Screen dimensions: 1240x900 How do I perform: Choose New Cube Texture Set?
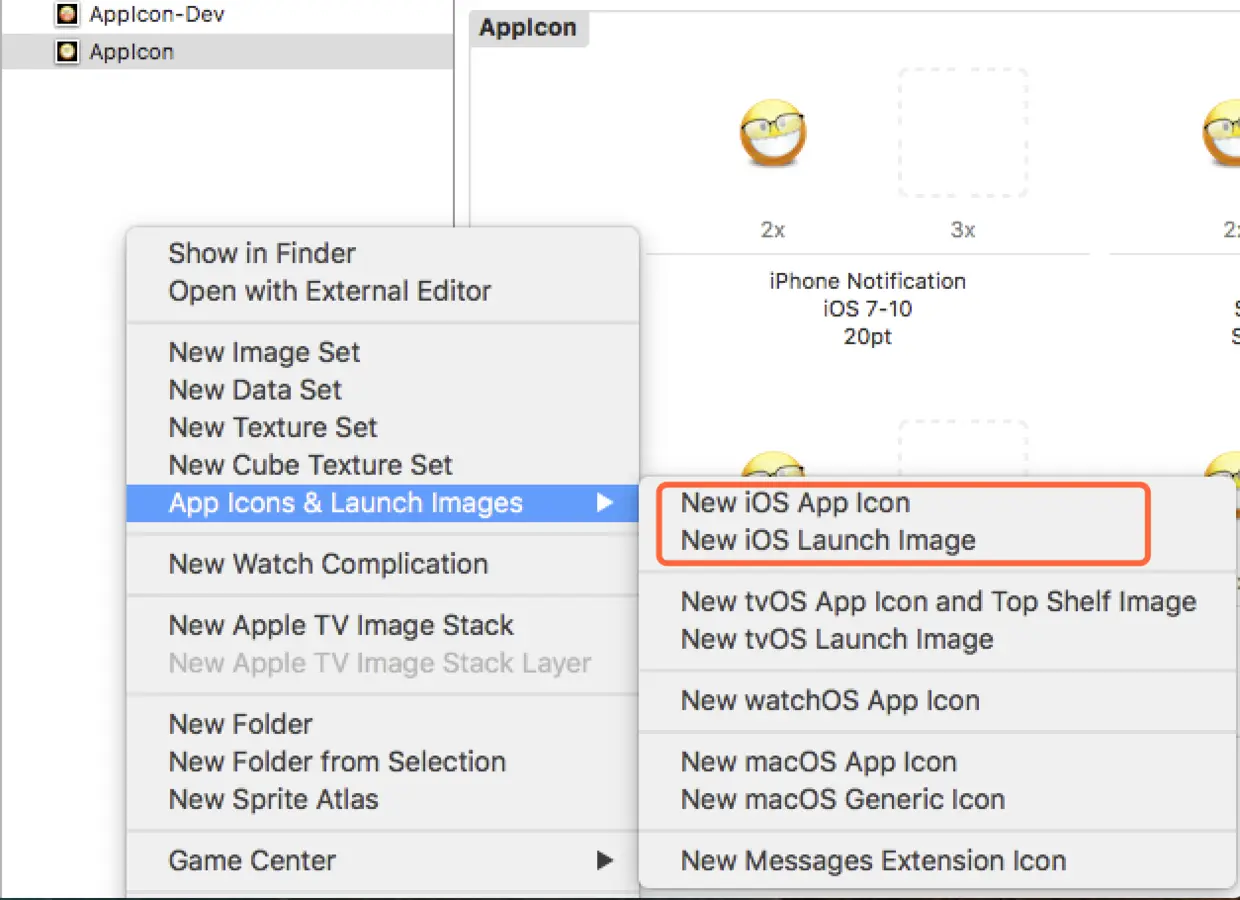[310, 466]
